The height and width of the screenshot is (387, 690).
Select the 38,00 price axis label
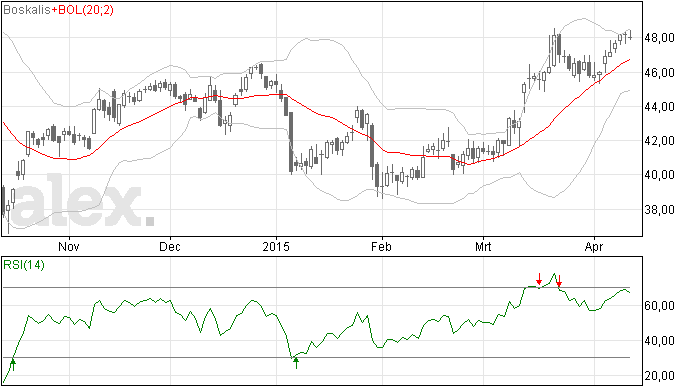point(659,210)
